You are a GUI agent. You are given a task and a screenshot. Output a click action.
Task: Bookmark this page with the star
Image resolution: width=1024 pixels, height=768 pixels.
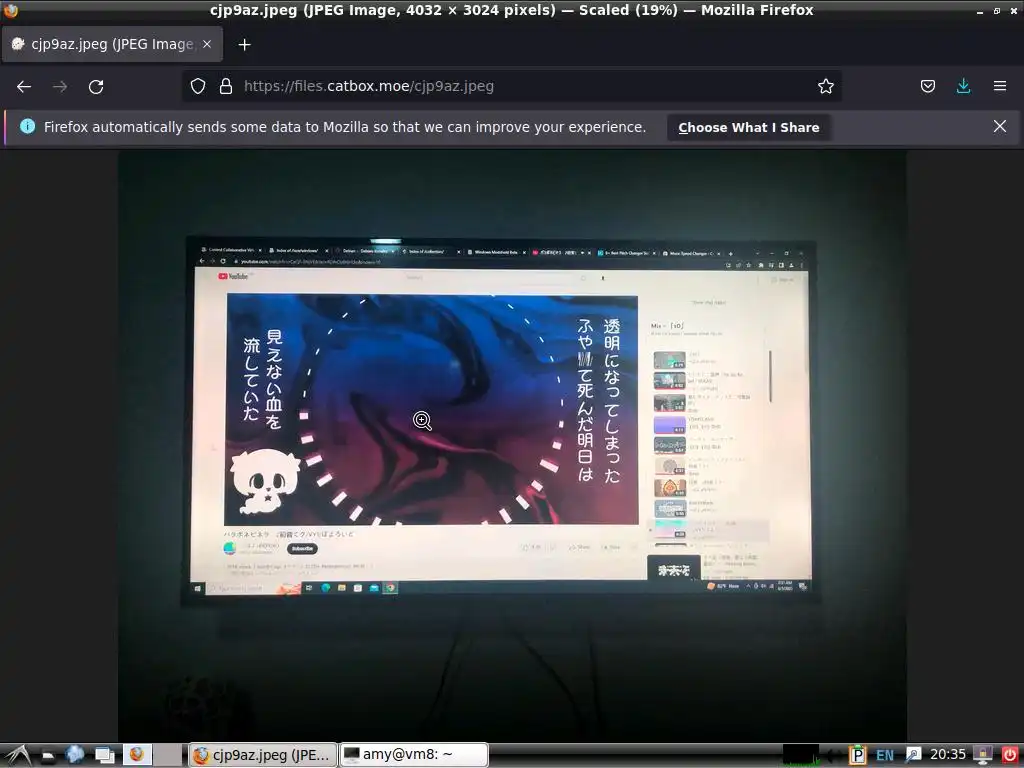825,86
